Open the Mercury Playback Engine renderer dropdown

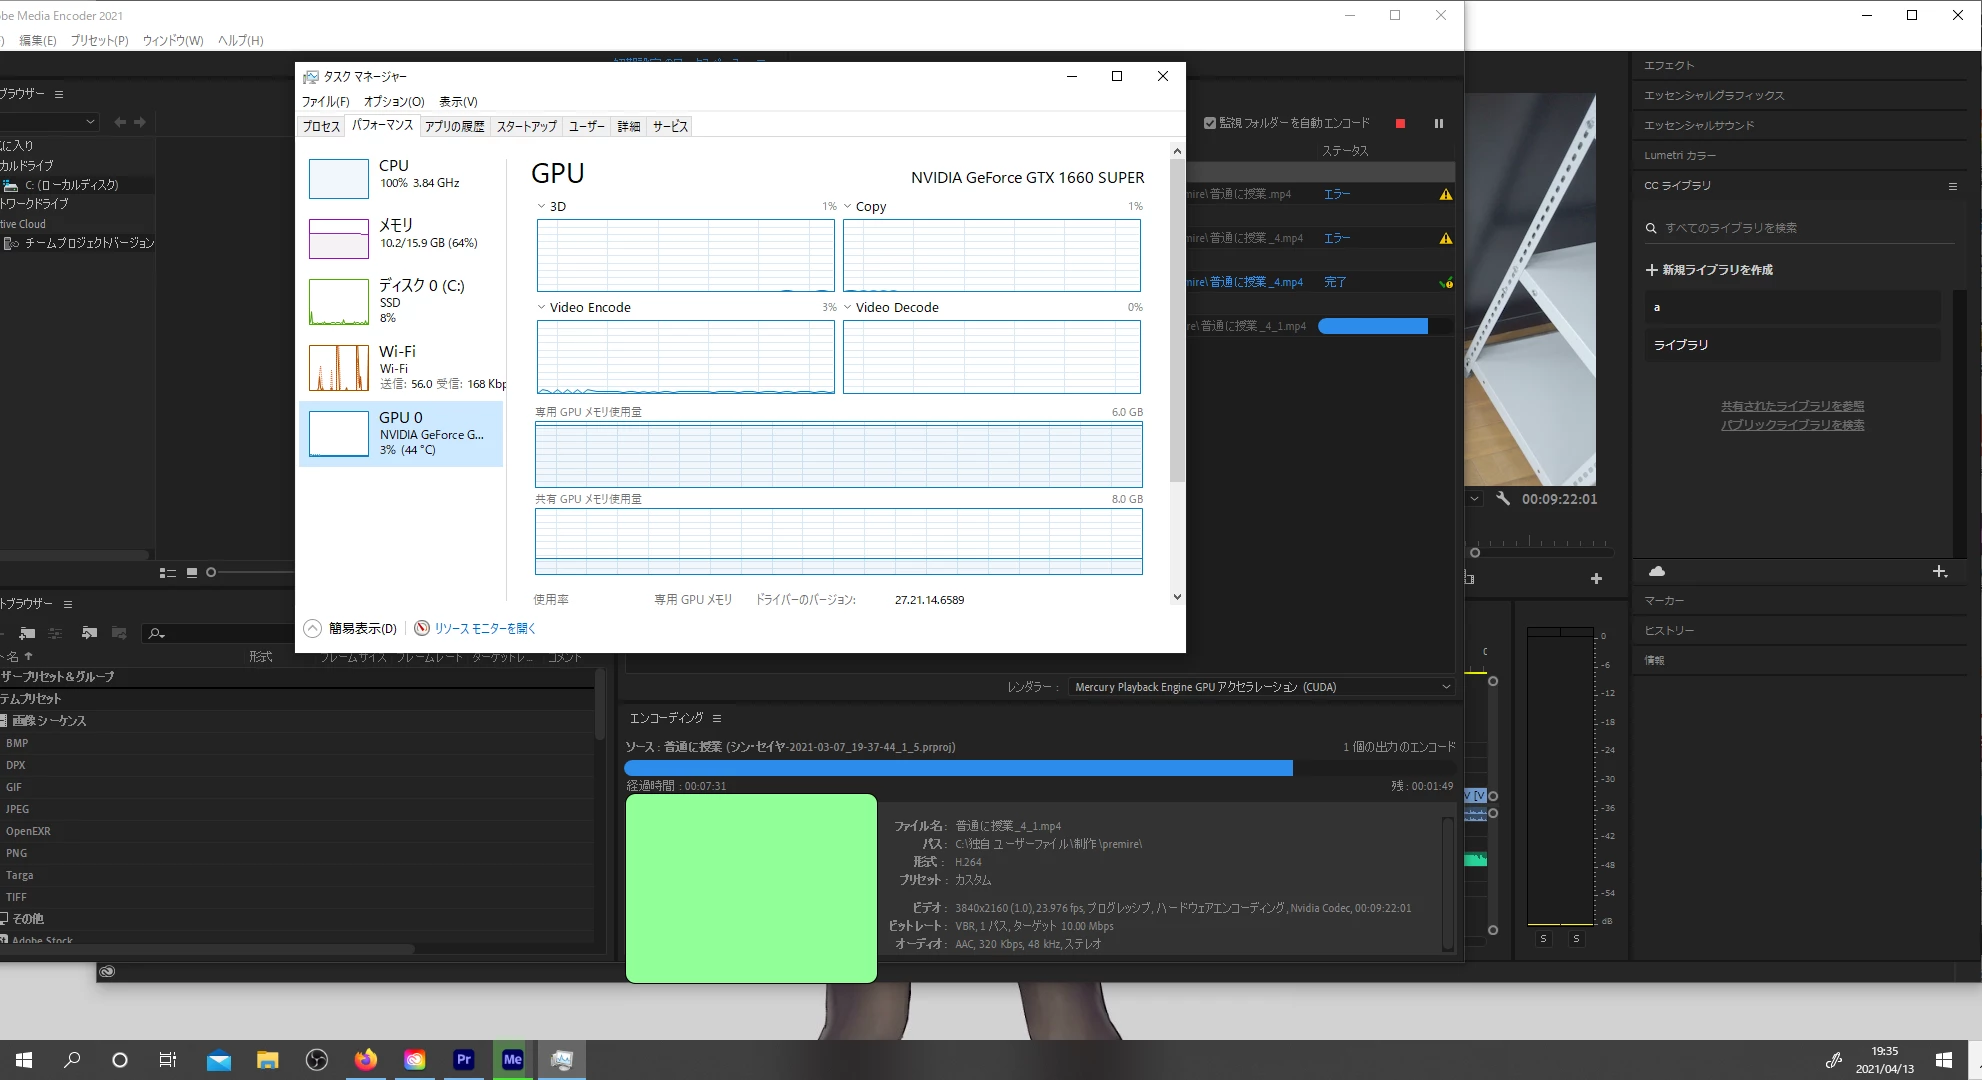click(x=1261, y=687)
